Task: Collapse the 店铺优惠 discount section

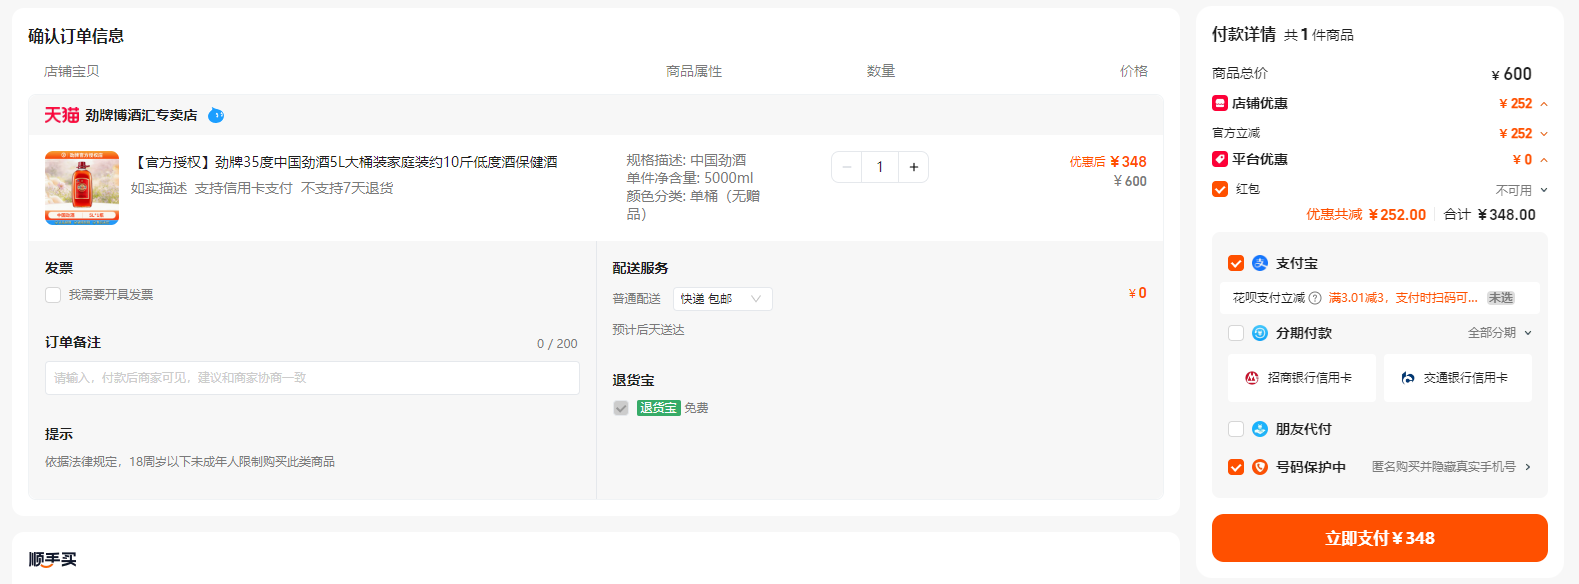Action: tap(1544, 104)
